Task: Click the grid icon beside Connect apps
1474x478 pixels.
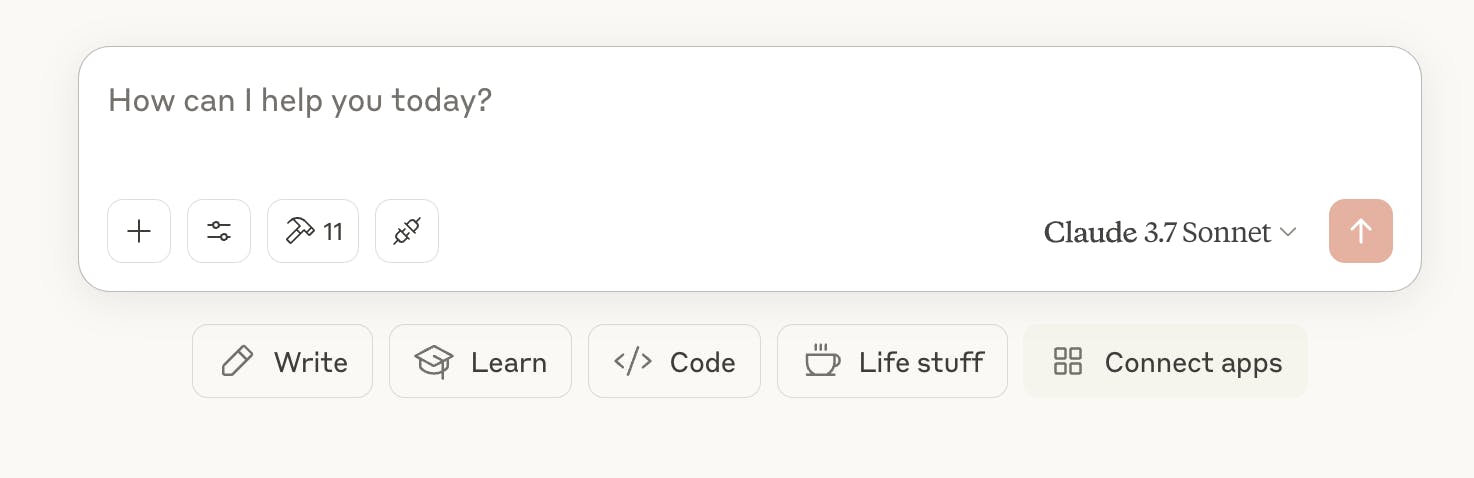Action: pos(1068,361)
